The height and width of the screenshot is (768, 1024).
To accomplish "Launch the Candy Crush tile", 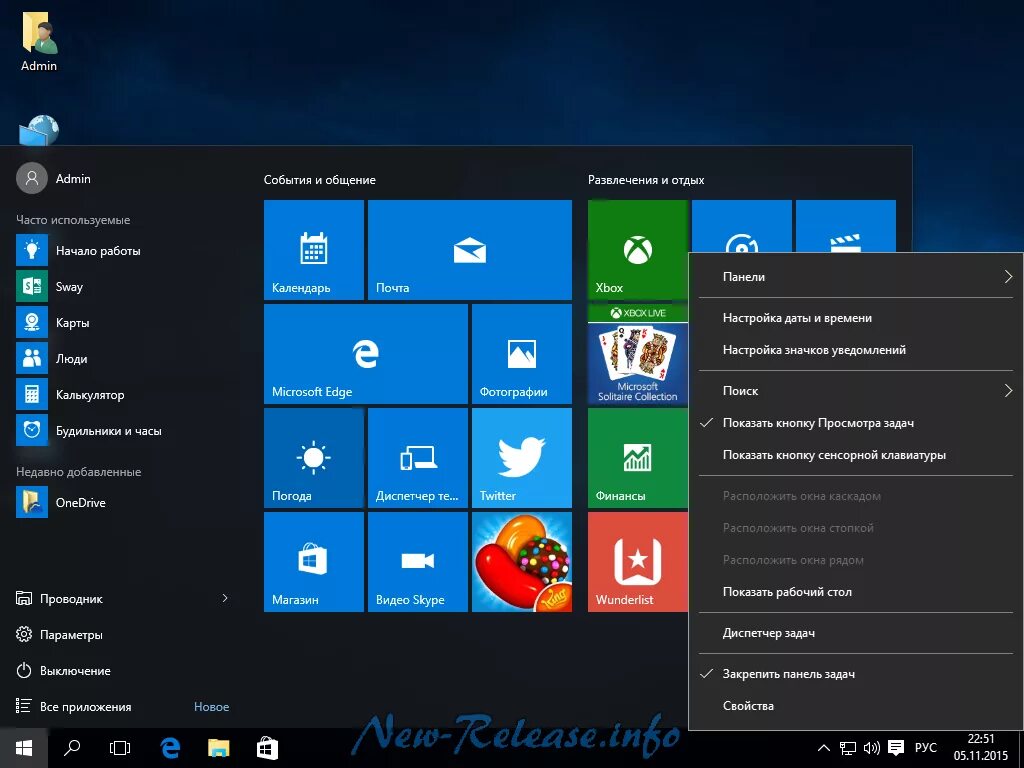I will 522,562.
